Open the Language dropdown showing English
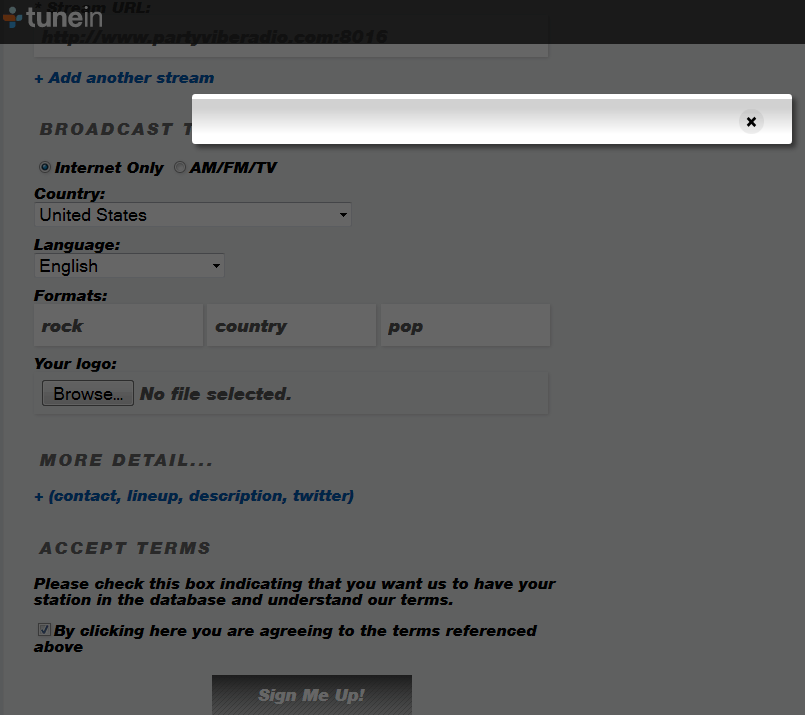 (x=129, y=266)
